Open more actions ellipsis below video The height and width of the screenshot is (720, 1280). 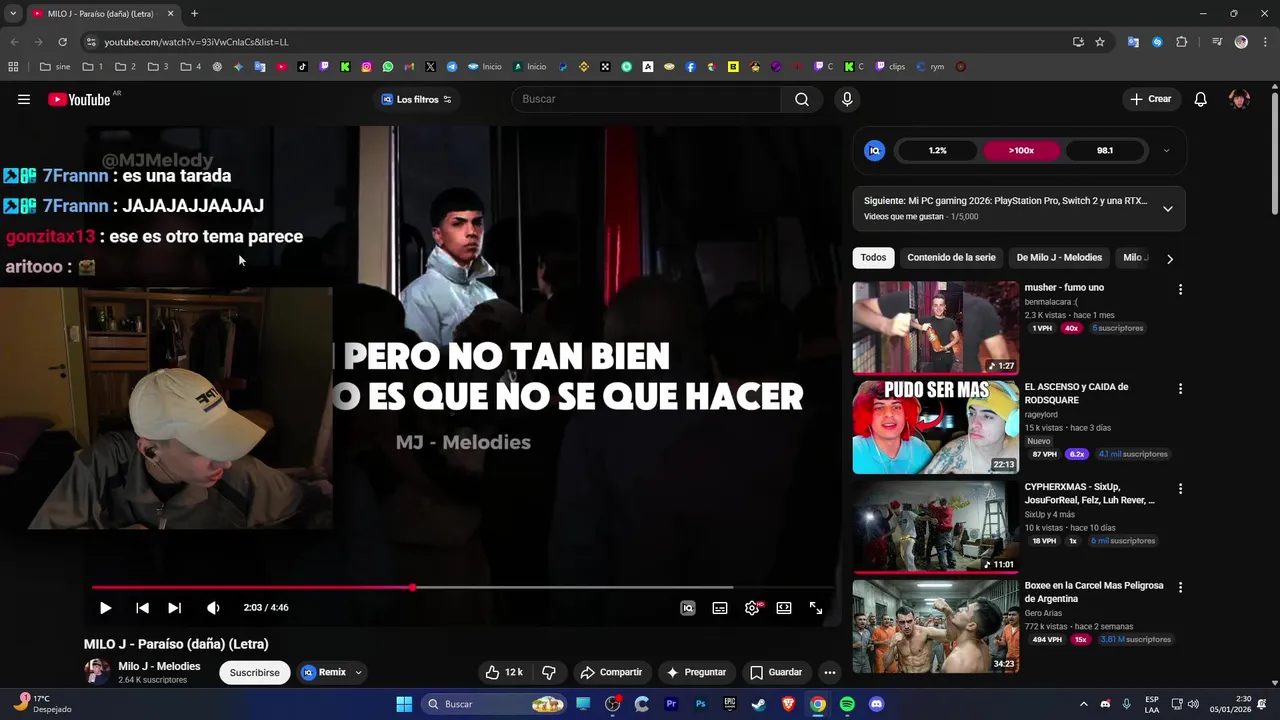[x=829, y=672]
